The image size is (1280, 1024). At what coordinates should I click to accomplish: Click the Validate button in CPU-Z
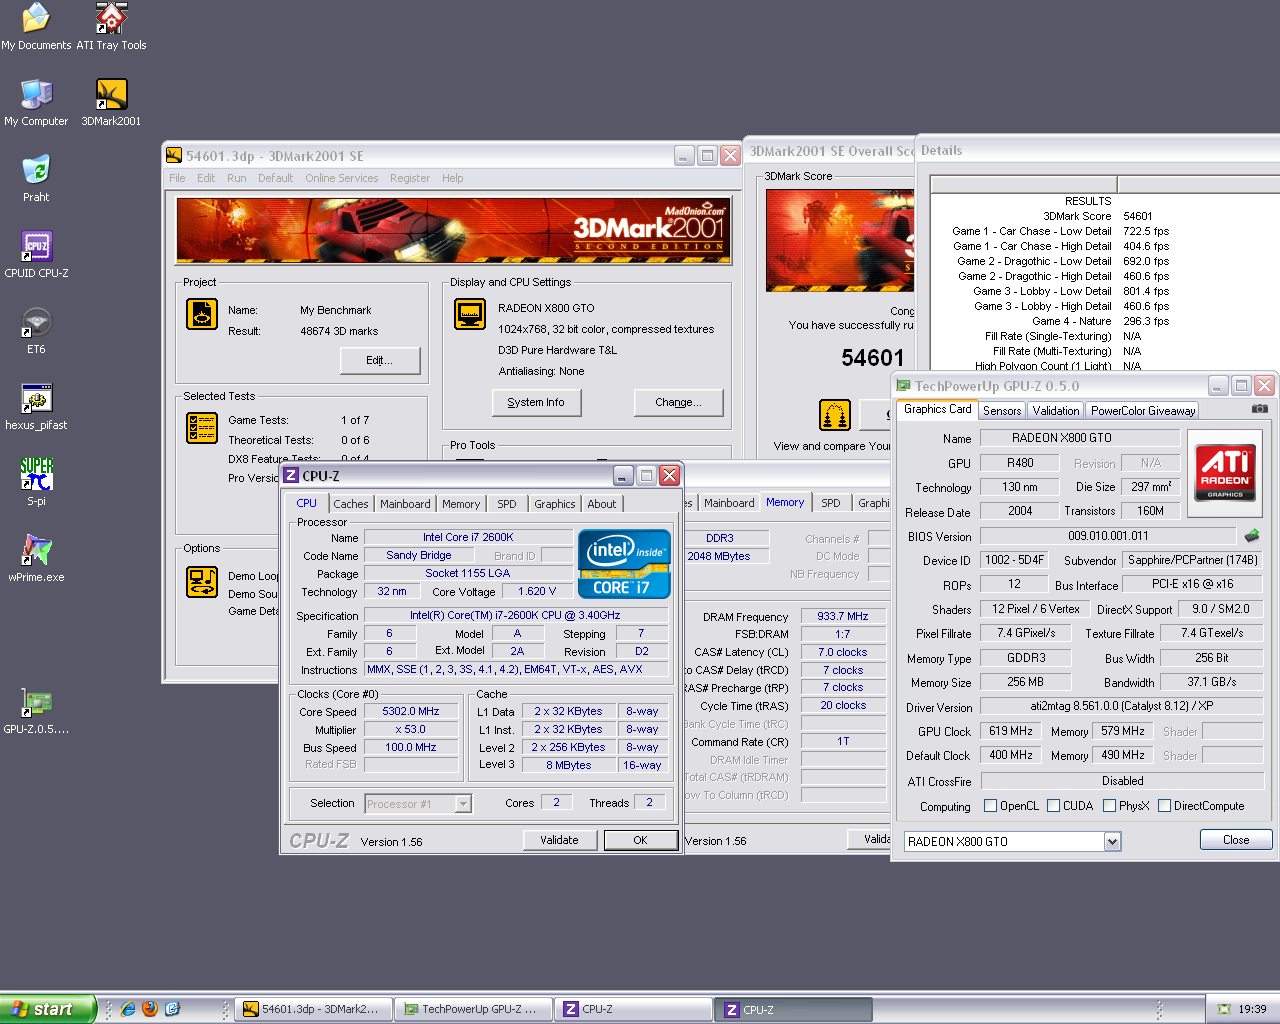[x=559, y=840]
